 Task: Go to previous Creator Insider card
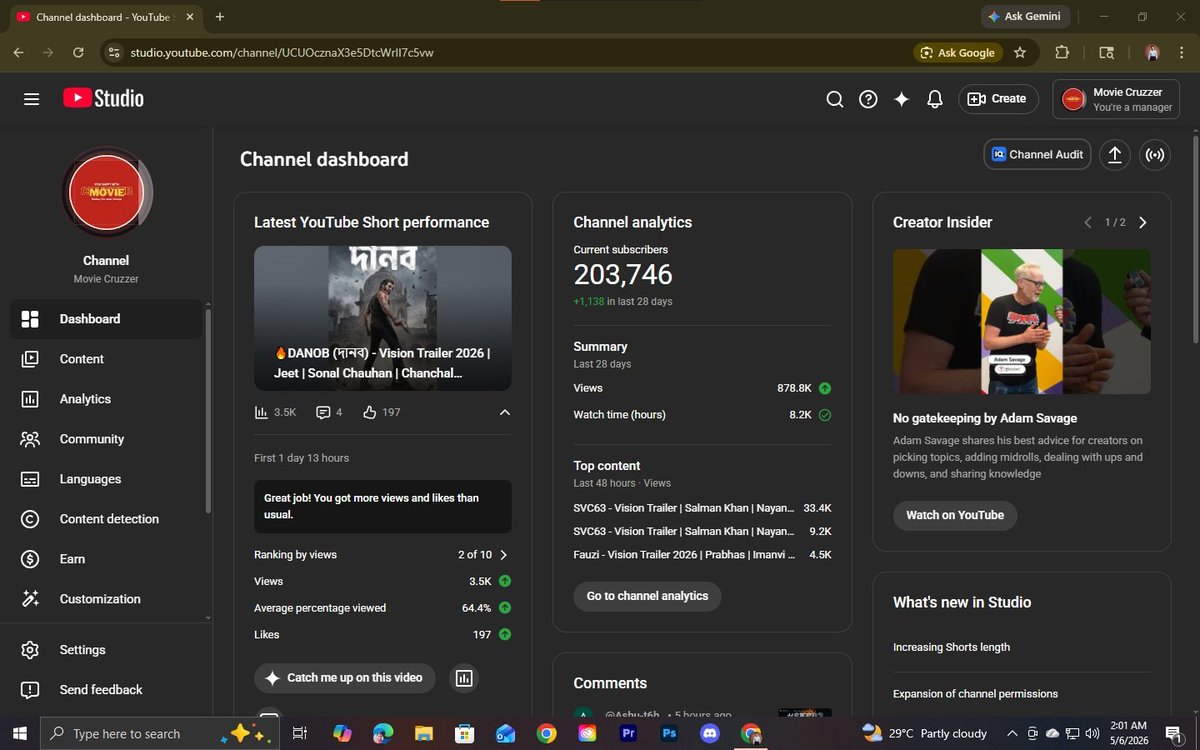[x=1088, y=222]
